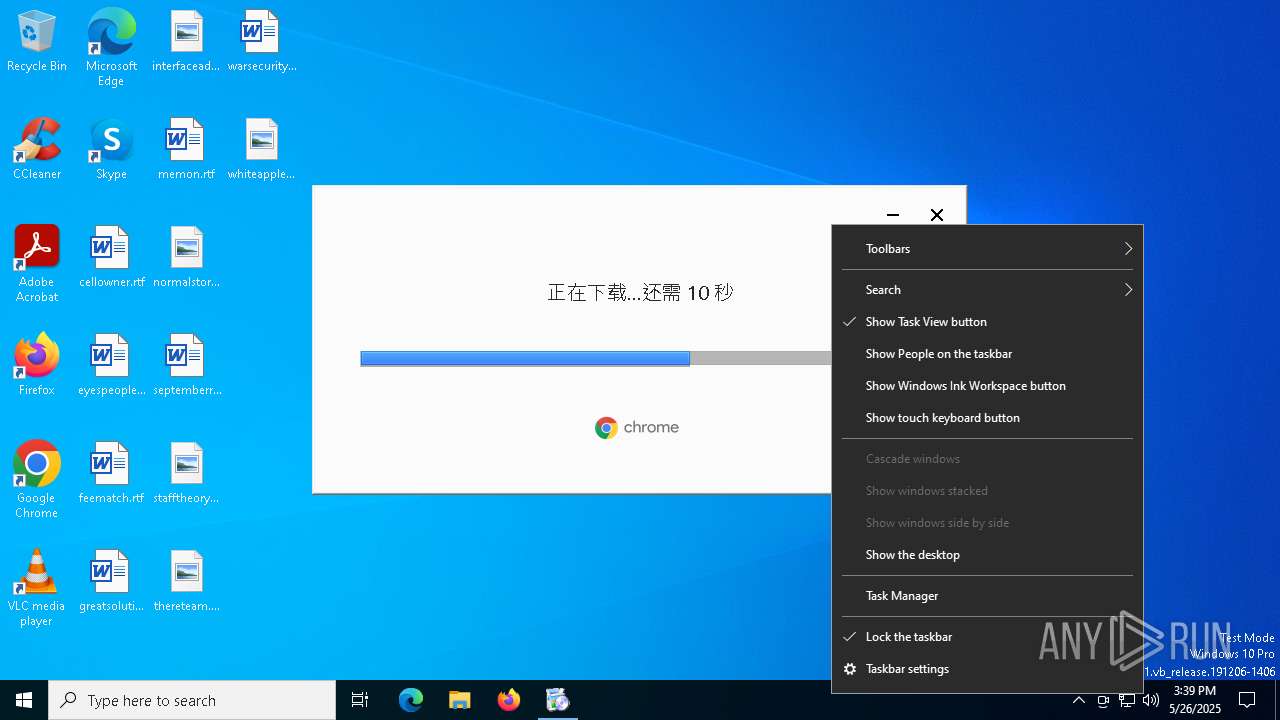The height and width of the screenshot is (720, 1280).
Task: Select the normalstor image file icon
Action: [186, 258]
